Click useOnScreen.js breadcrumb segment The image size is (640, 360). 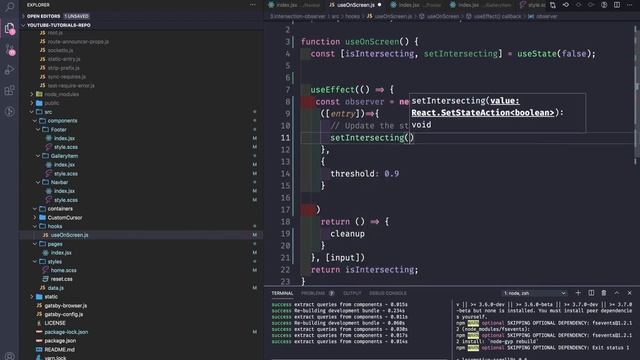tap(393, 16)
